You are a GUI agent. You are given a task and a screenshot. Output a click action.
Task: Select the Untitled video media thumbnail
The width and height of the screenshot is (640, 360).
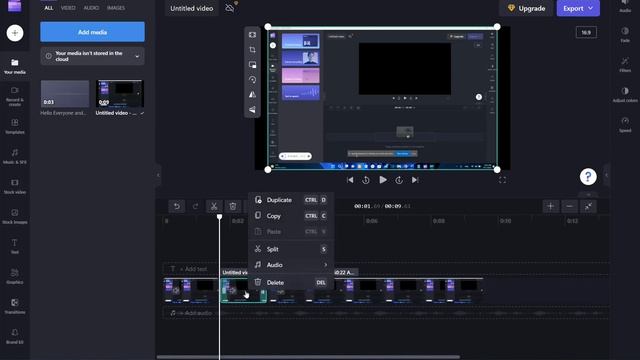(120, 94)
